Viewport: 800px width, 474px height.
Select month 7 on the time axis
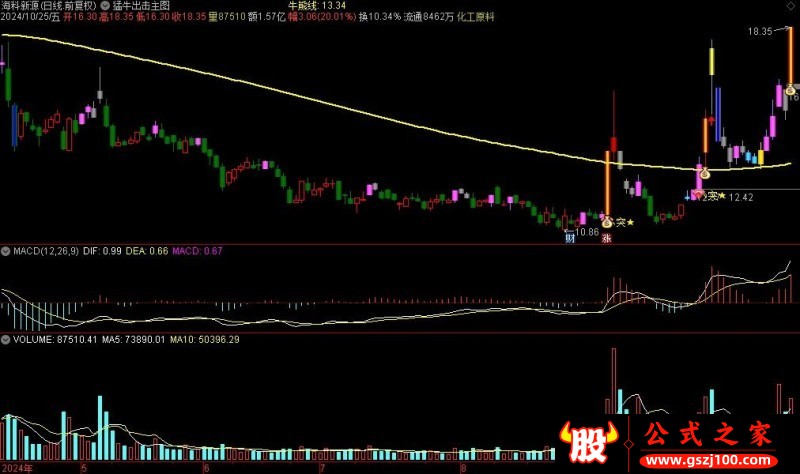coord(322,468)
